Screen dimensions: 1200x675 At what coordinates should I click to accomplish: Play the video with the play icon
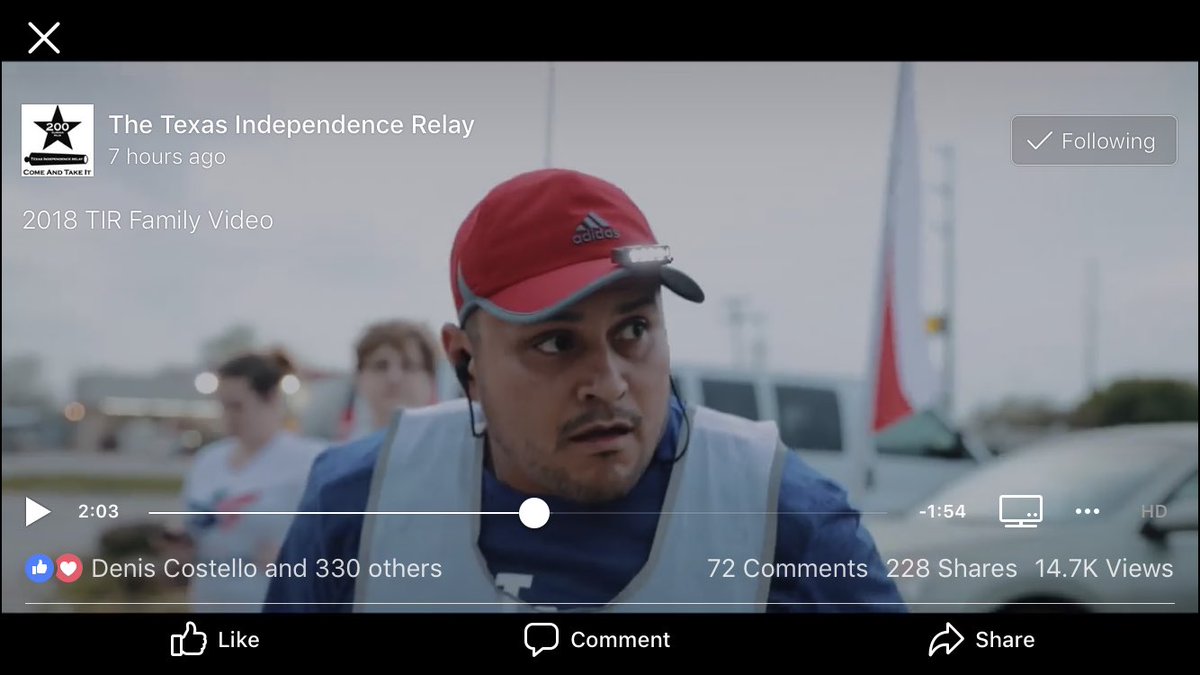pos(37,512)
